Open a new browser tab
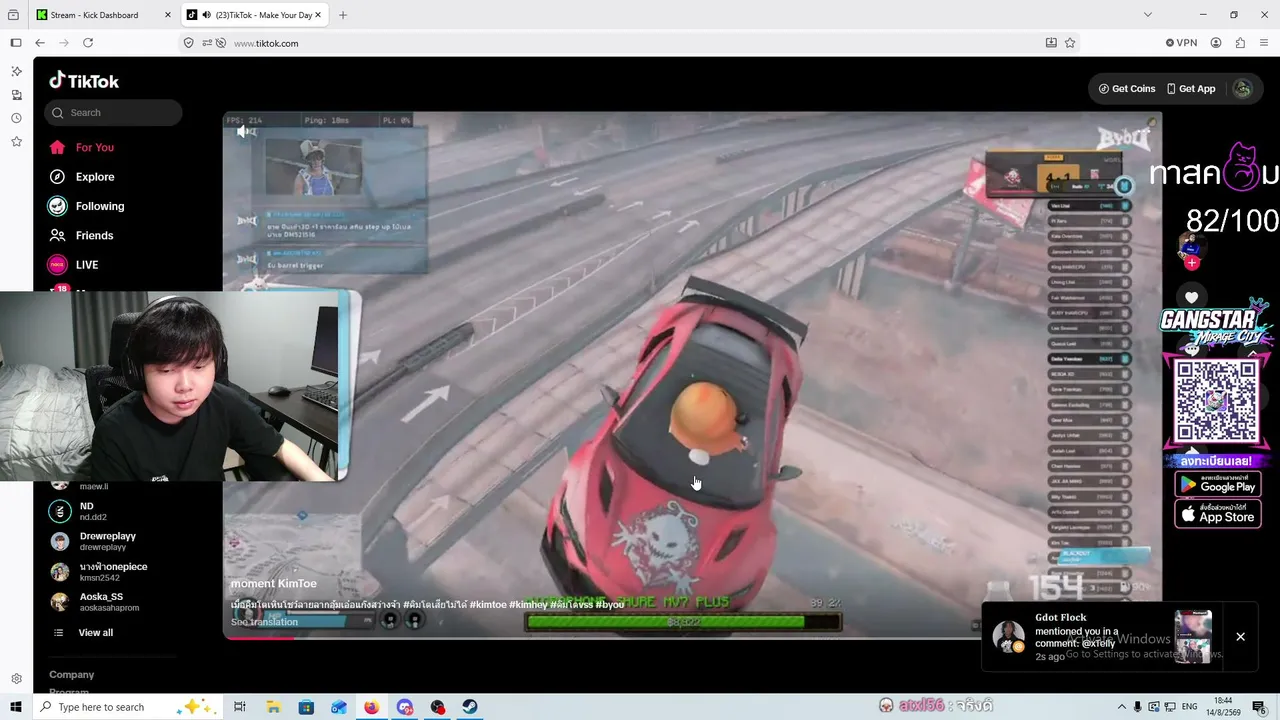The width and height of the screenshot is (1280, 720). 343,15
